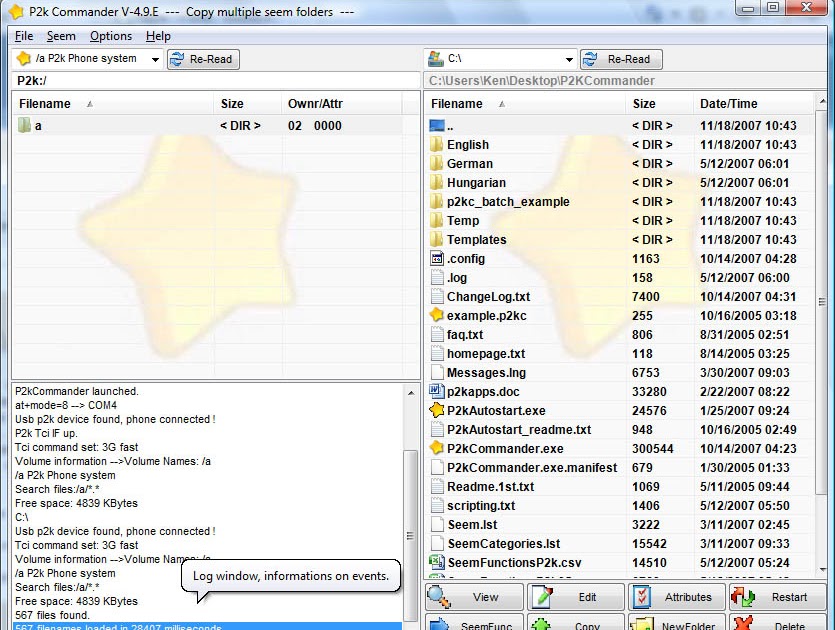The image size is (835, 630).
Task: Click the Restart button
Action: click(x=777, y=597)
